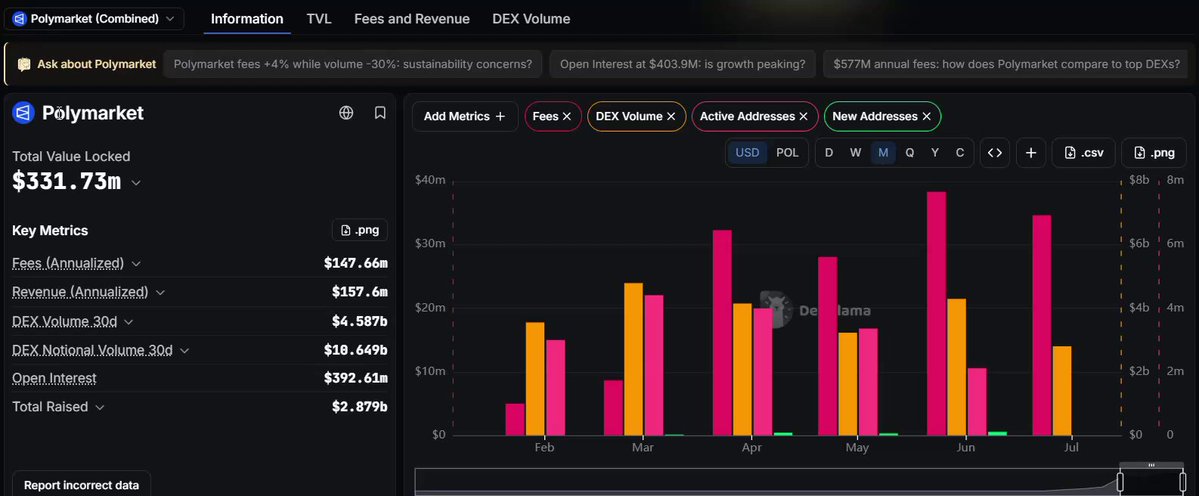Viewport: 1199px width, 496px height.
Task: Expand Total Raised details
Action: [x=99, y=407]
